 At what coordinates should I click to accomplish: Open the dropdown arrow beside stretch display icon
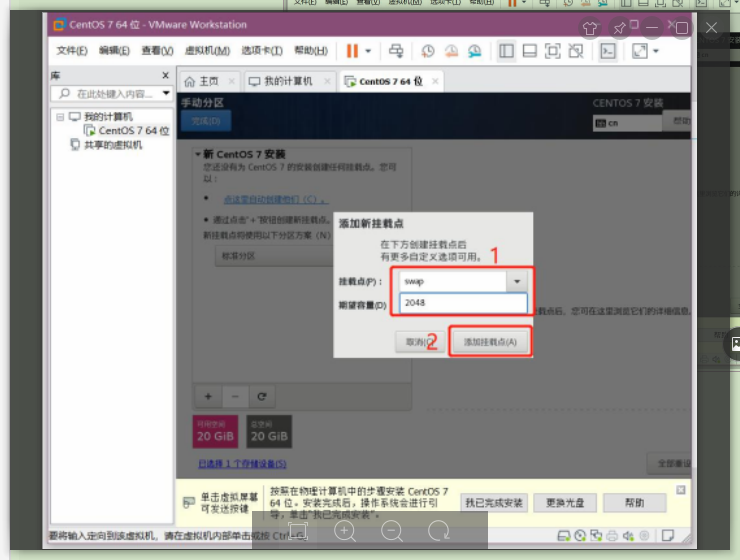click(656, 51)
